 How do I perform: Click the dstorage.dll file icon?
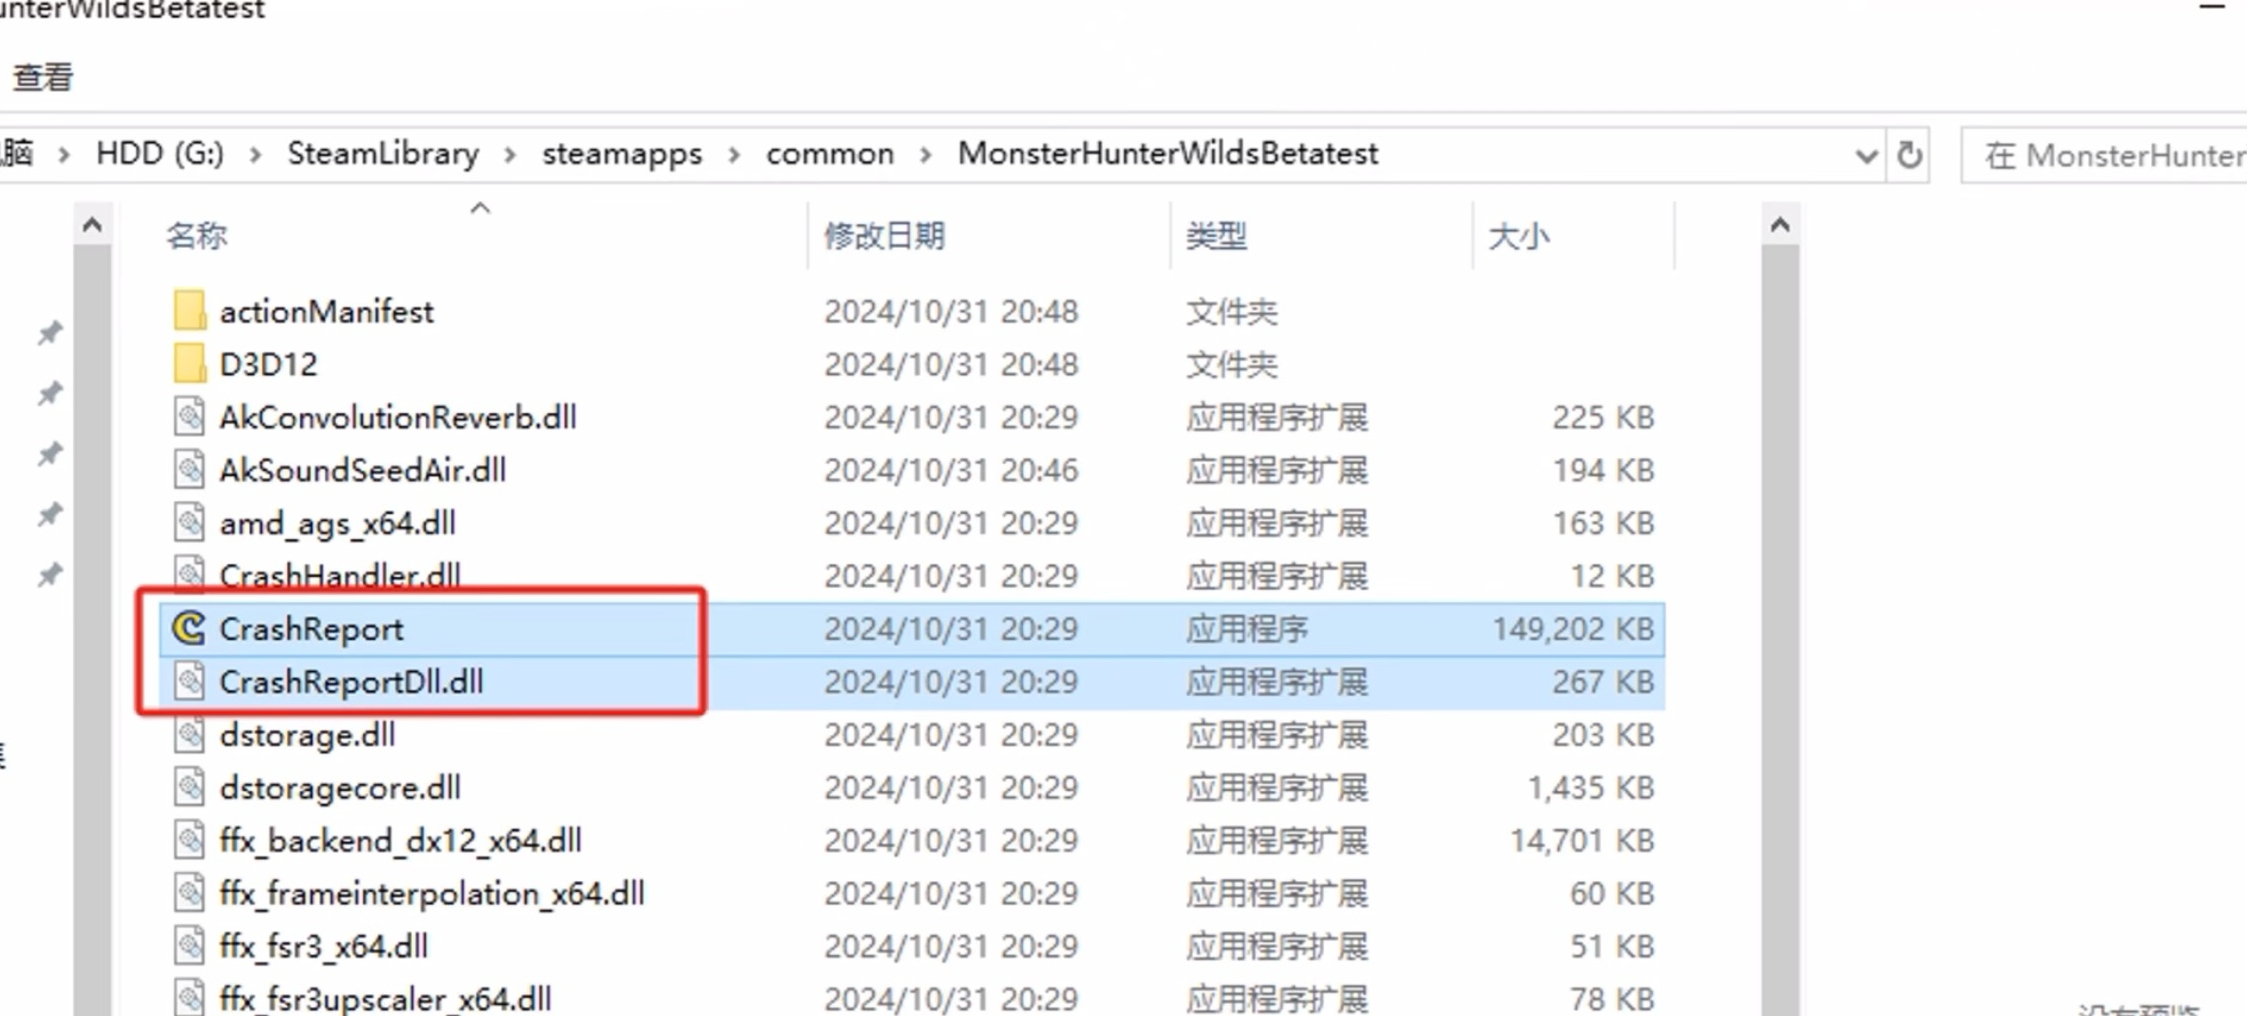[189, 735]
